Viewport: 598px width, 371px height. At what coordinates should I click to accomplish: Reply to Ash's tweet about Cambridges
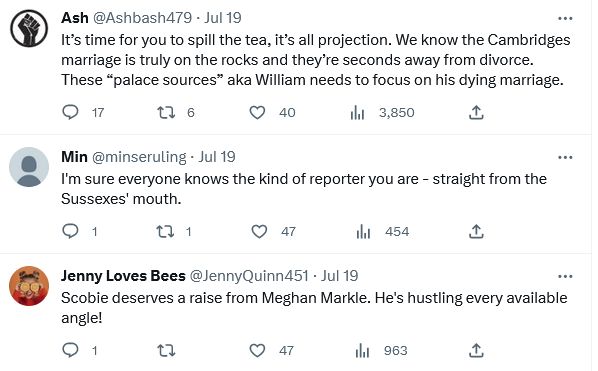point(71,112)
